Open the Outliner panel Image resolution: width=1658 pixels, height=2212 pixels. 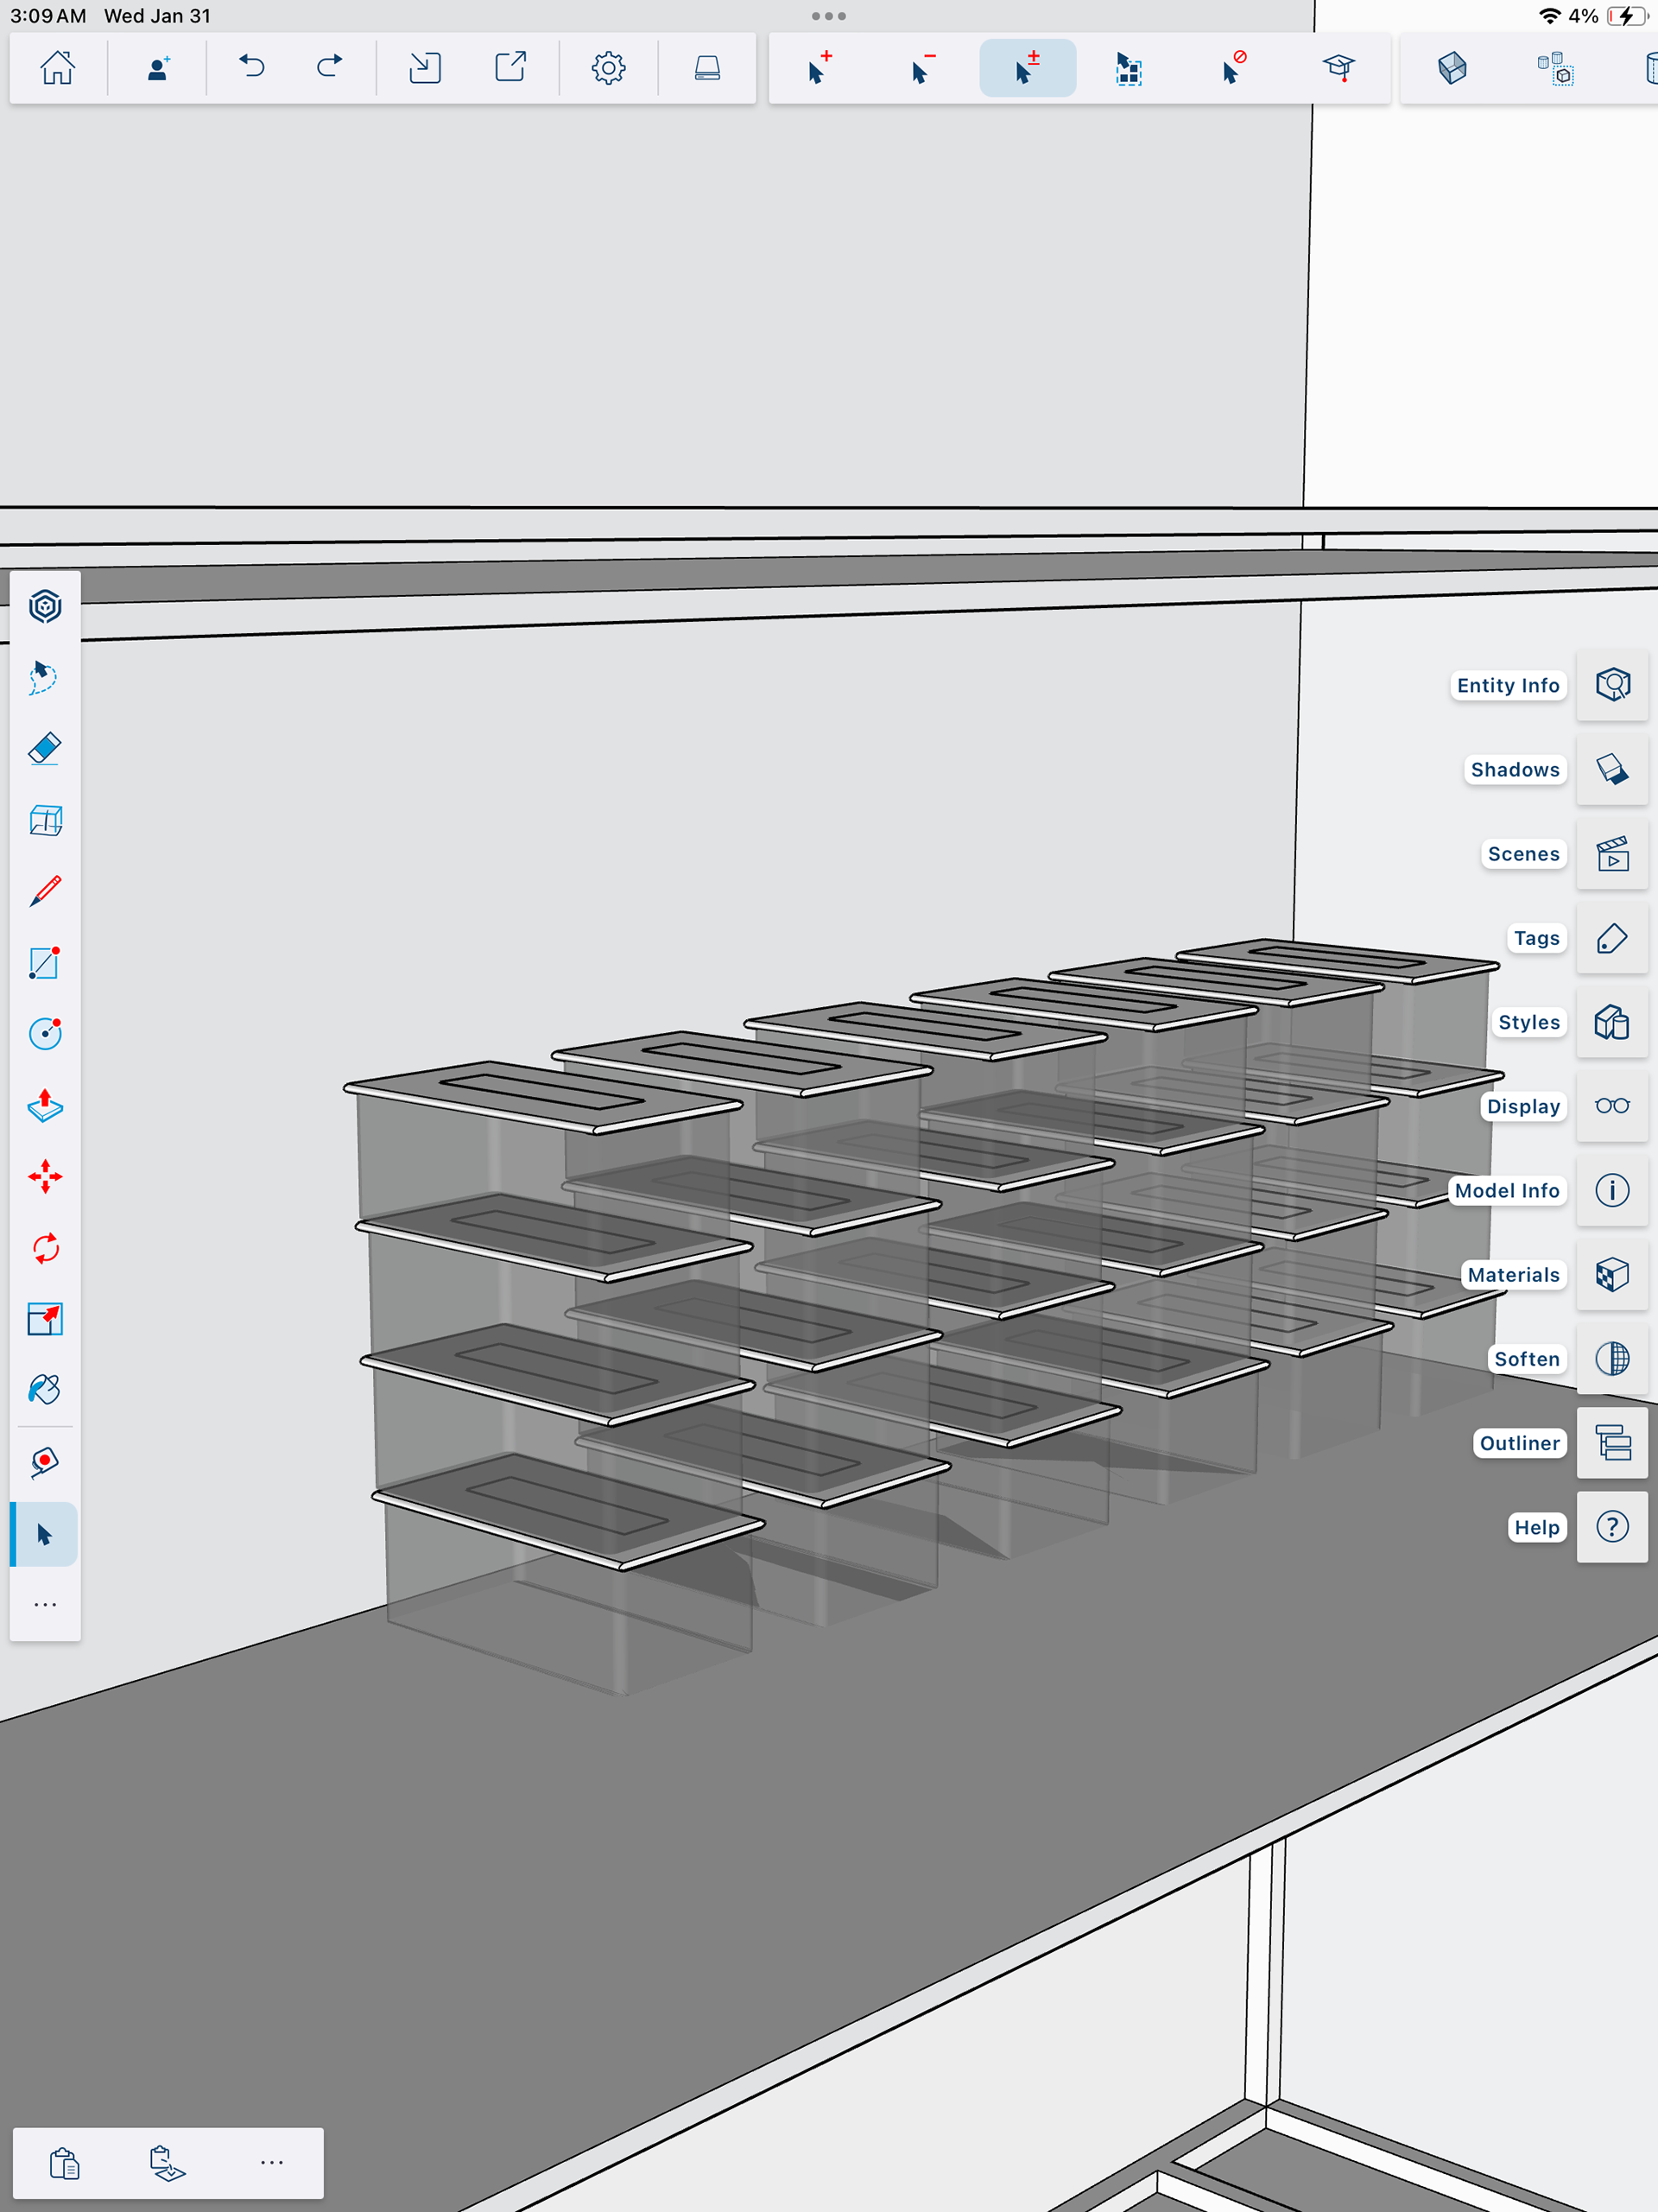[1611, 1443]
